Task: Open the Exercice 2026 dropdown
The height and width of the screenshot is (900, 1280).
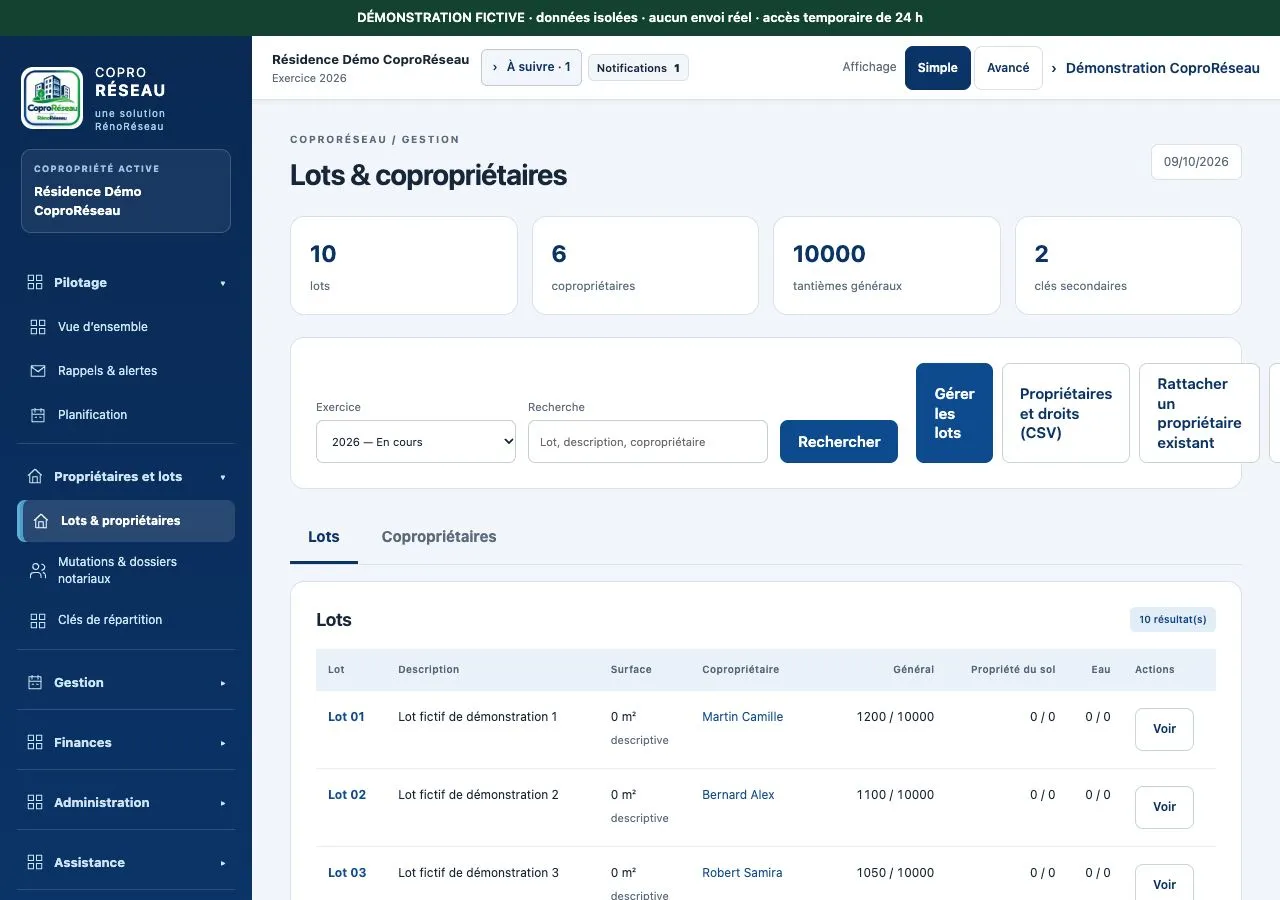Action: pos(416,441)
